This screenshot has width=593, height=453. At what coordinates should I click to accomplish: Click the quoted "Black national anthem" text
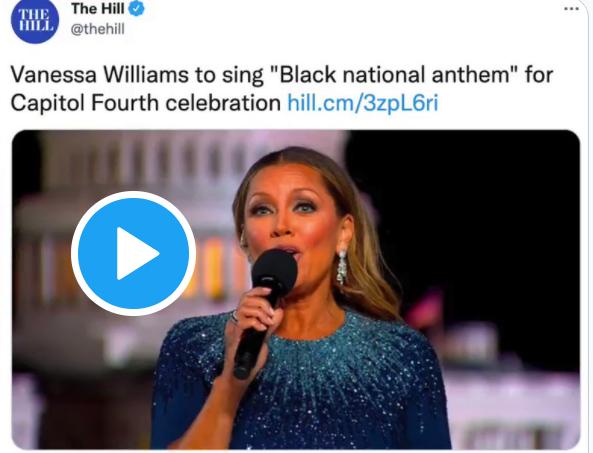(x=395, y=74)
